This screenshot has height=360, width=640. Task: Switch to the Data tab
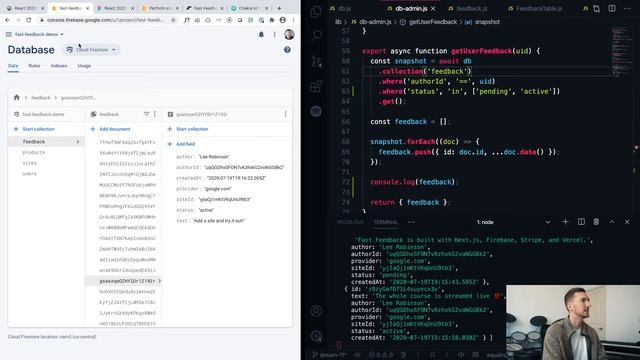tap(13, 66)
